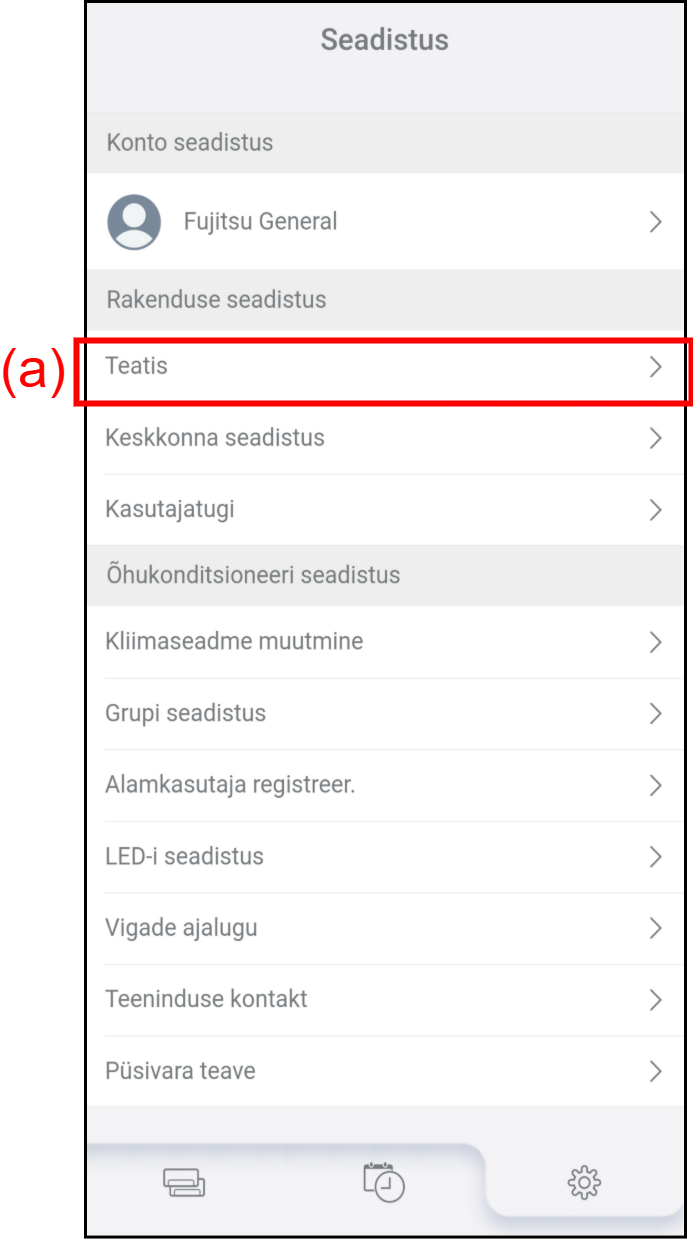Tap the Fujitsu General profile avatar icon
The height and width of the screenshot is (1239, 693).
point(134,222)
